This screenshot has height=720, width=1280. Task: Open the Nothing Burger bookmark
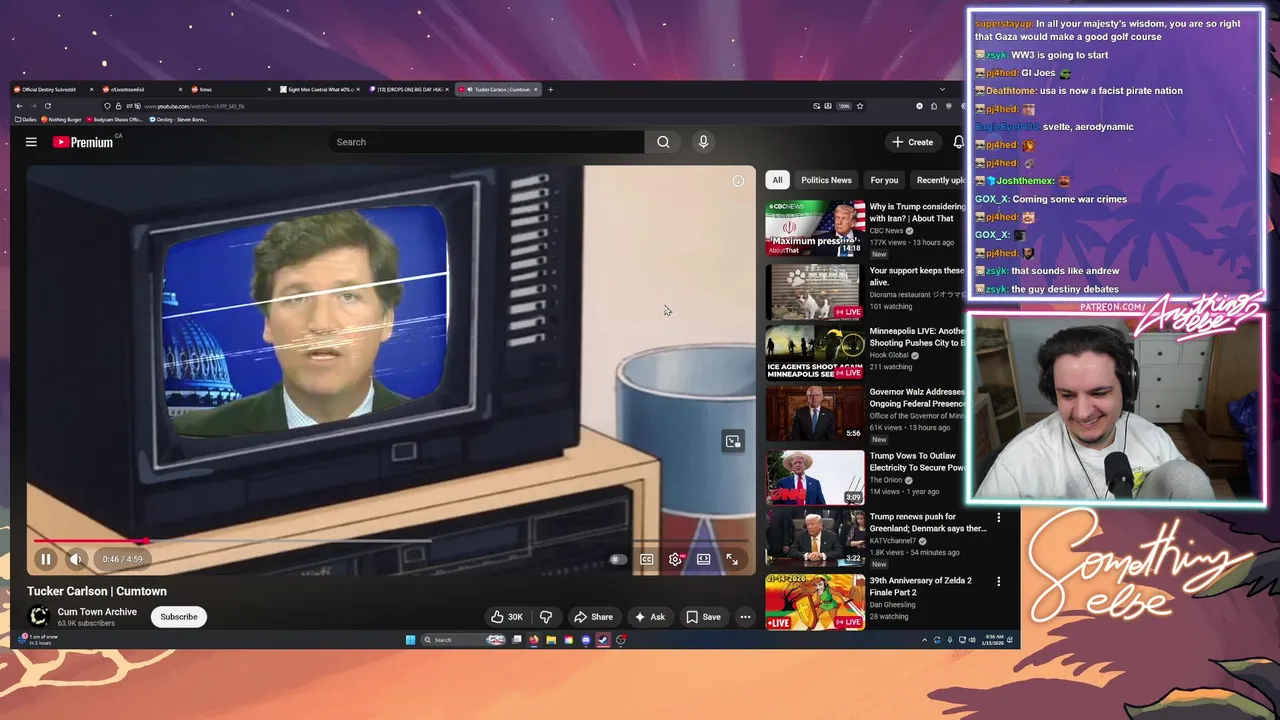(62, 119)
